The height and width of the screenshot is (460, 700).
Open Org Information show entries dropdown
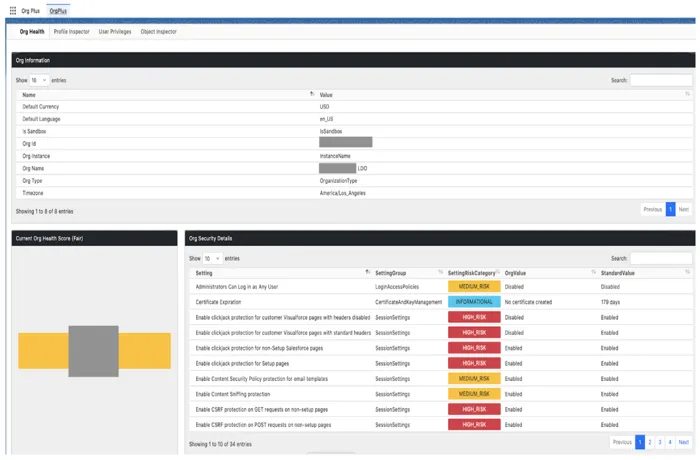39,80
